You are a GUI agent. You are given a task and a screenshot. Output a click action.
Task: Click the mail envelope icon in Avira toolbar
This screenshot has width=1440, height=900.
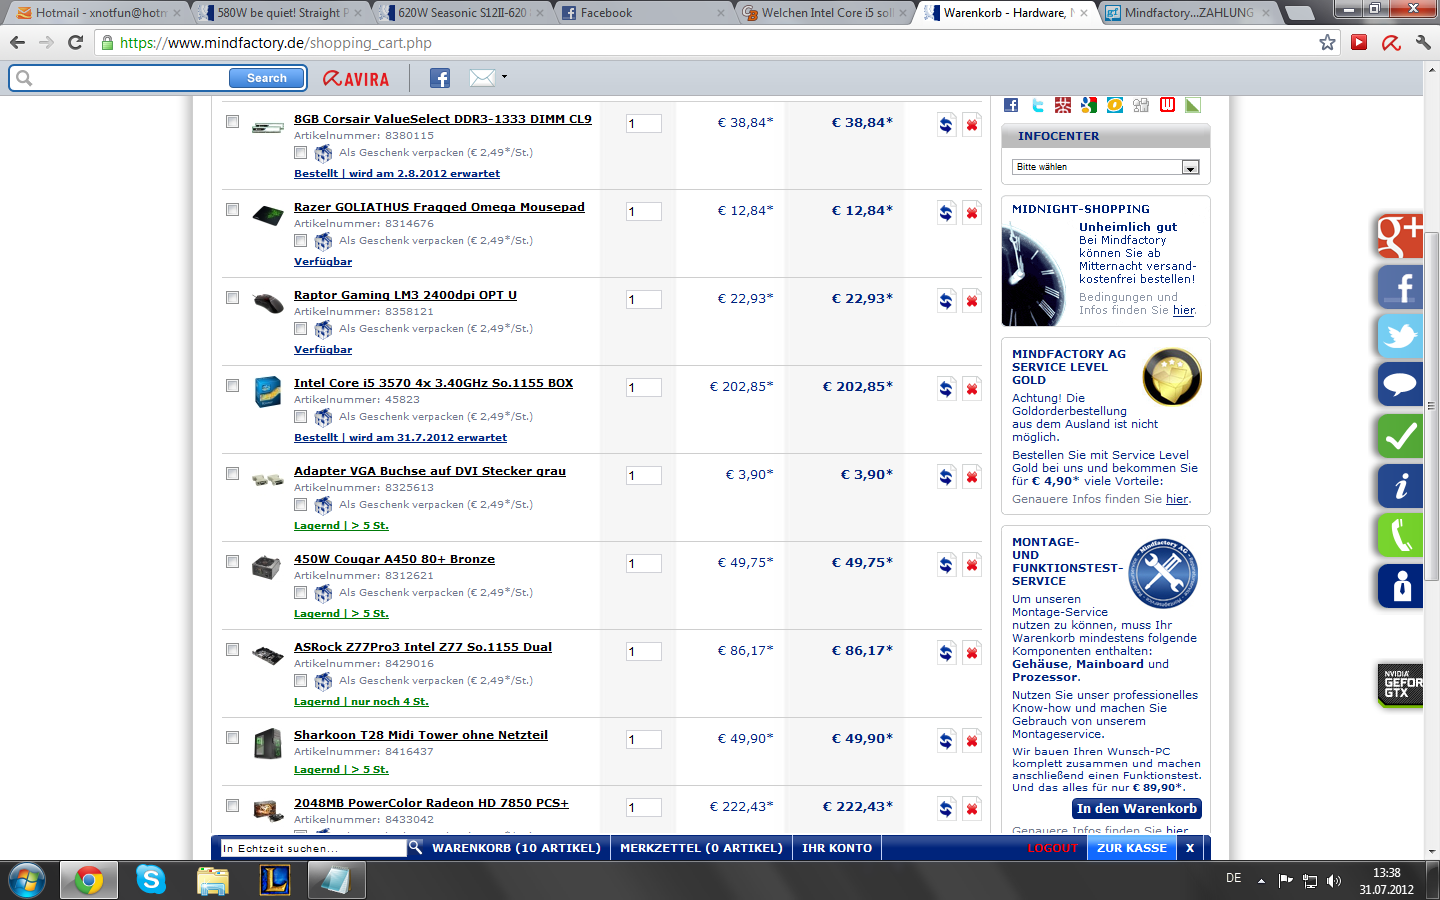pyautogui.click(x=482, y=78)
